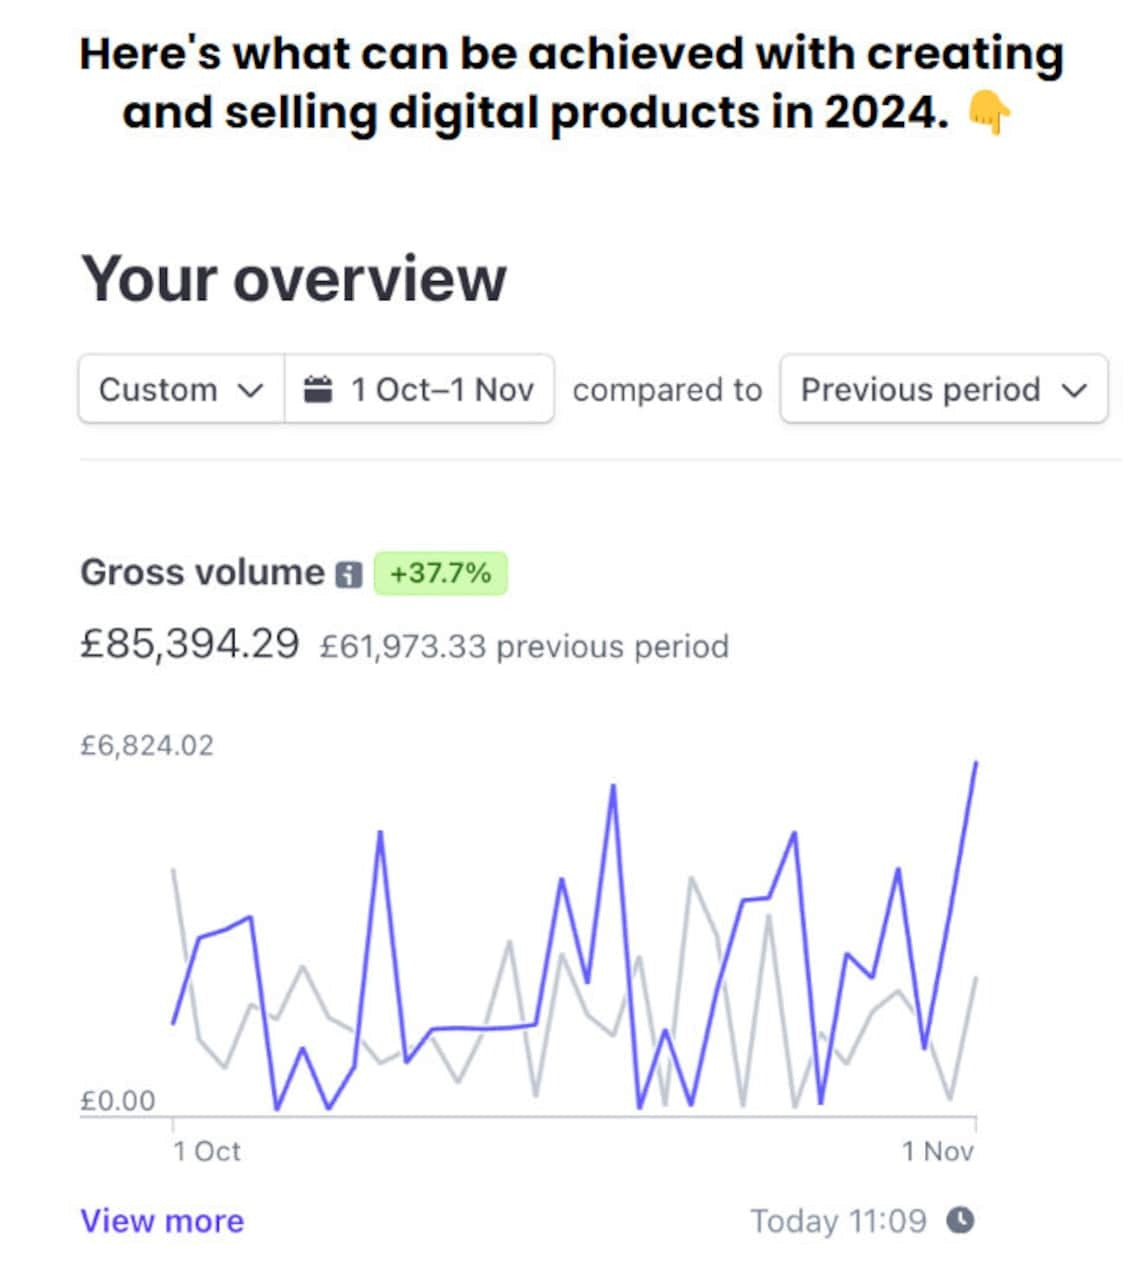Click the purple line peak at chart end
Screen dimensions: 1140x1285
(x=975, y=764)
